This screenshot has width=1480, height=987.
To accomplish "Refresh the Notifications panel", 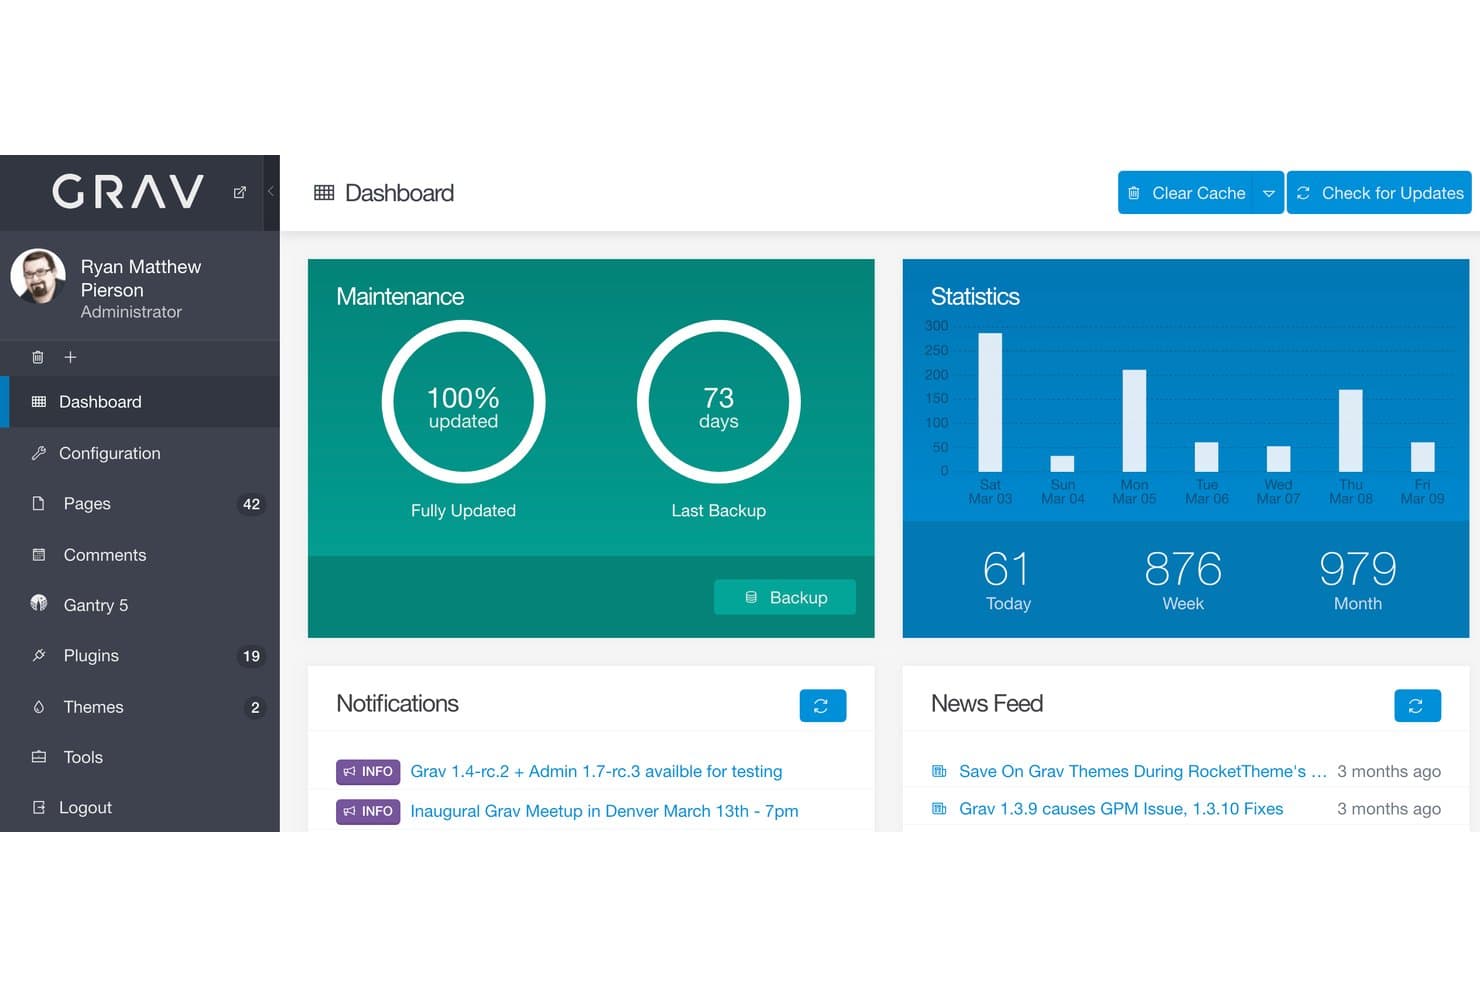I will point(823,706).
